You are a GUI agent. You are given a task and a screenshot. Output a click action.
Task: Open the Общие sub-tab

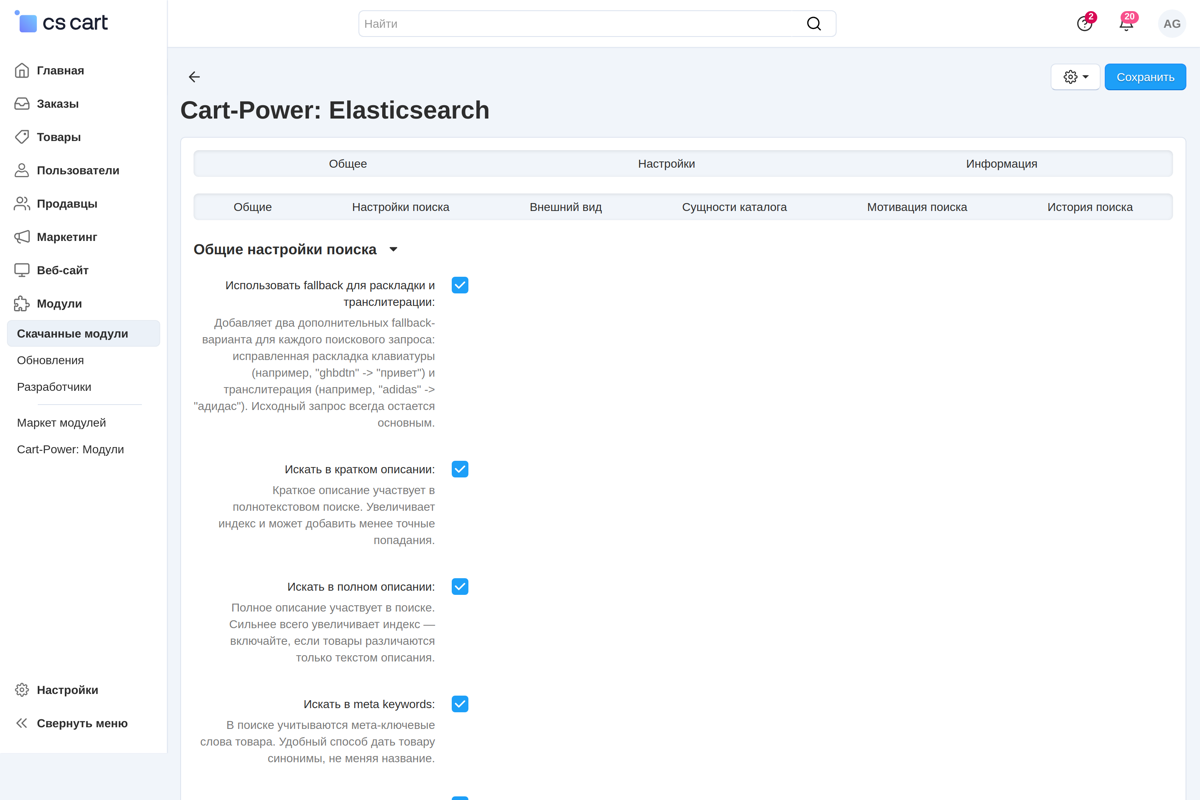253,207
